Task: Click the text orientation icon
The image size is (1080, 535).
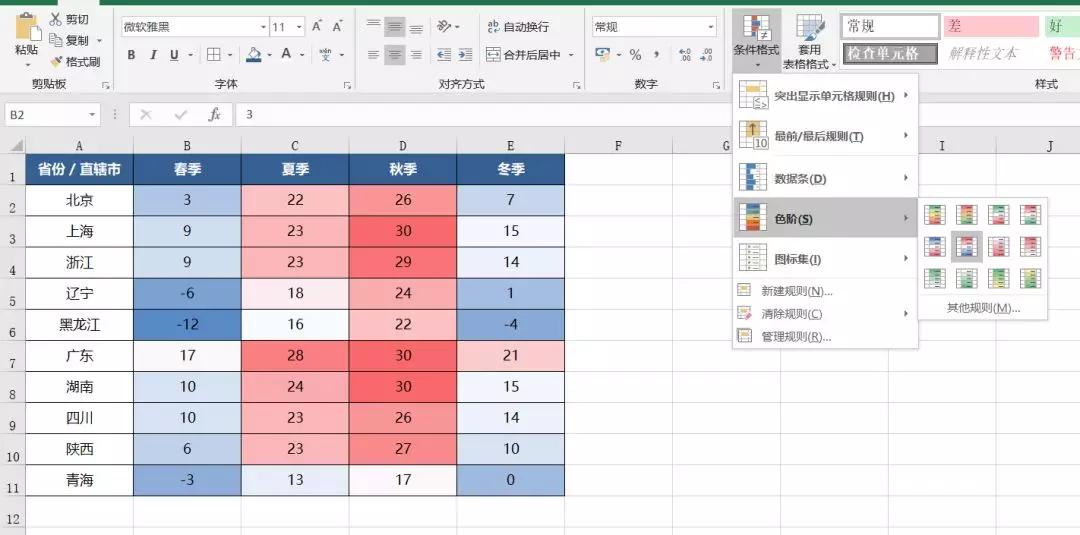Action: (x=444, y=27)
